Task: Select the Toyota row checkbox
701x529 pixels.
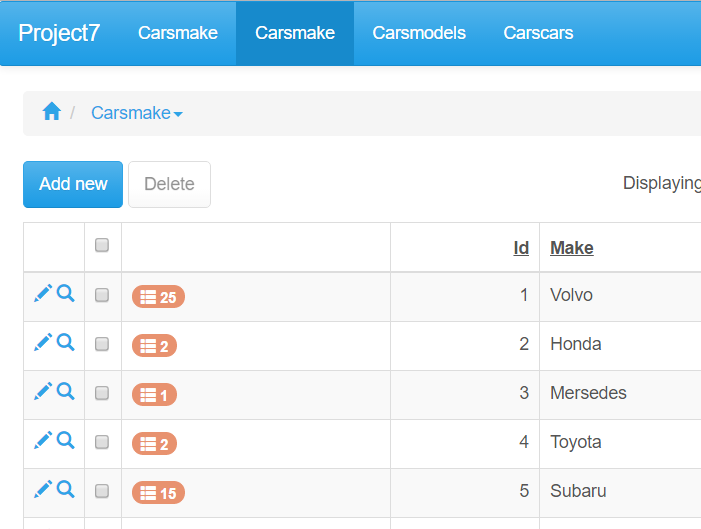Action: pos(102,442)
